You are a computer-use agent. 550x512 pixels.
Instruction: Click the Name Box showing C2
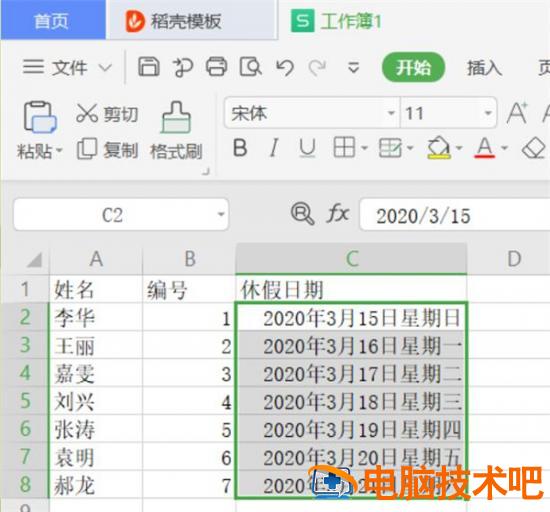click(112, 215)
